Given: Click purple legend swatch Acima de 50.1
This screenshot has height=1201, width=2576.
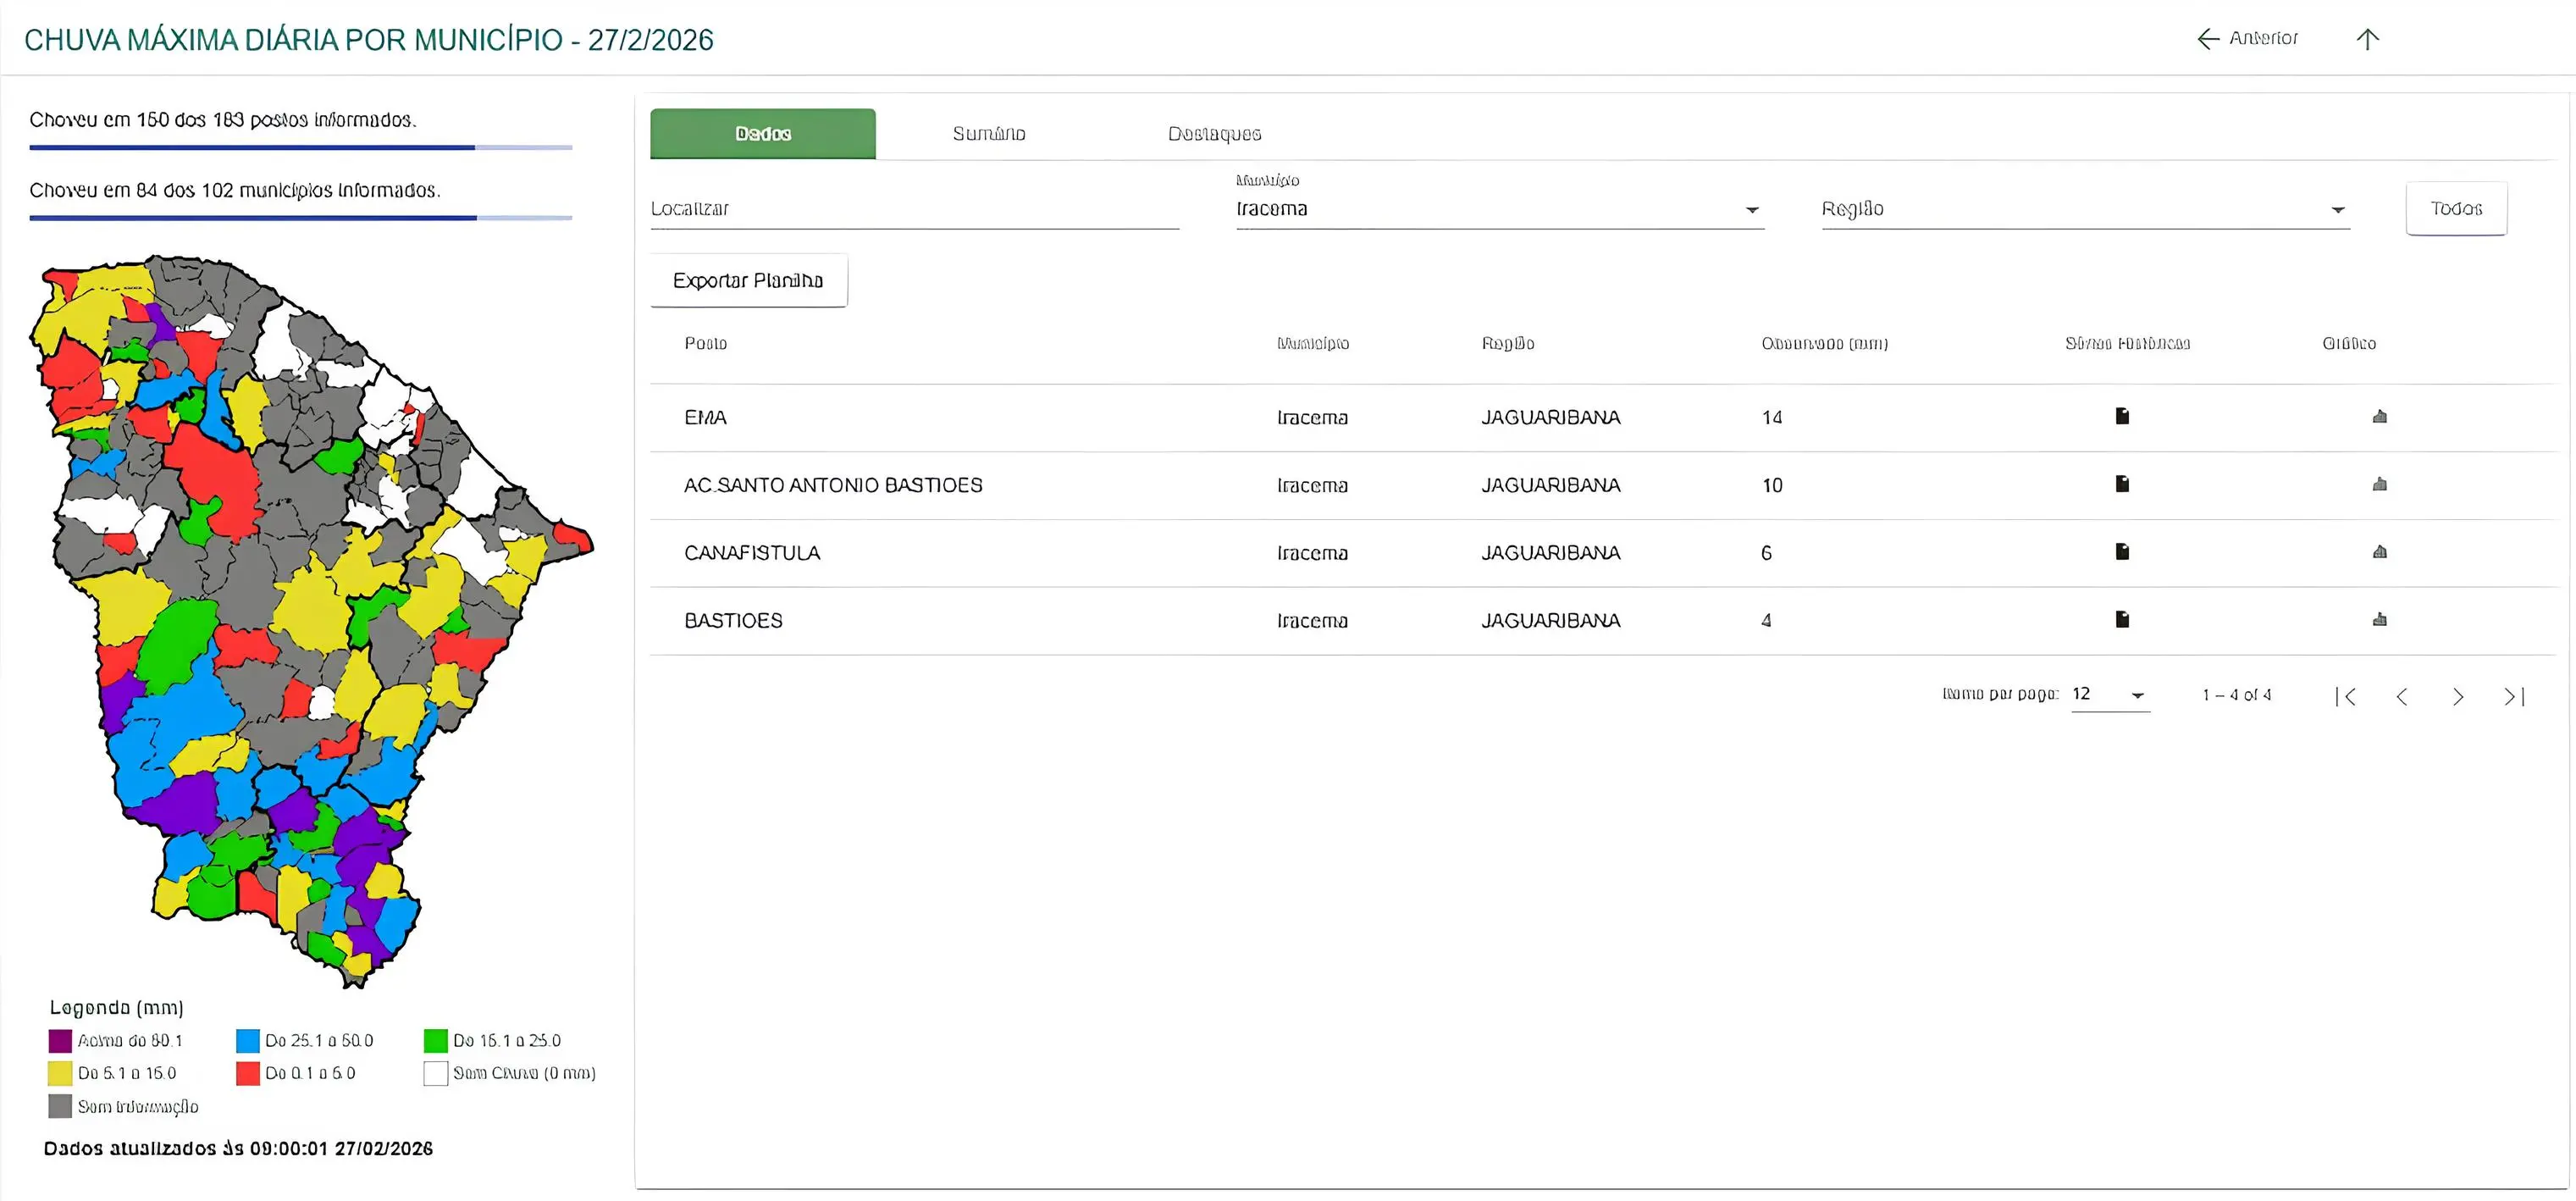Looking at the screenshot, I should (x=60, y=1041).
